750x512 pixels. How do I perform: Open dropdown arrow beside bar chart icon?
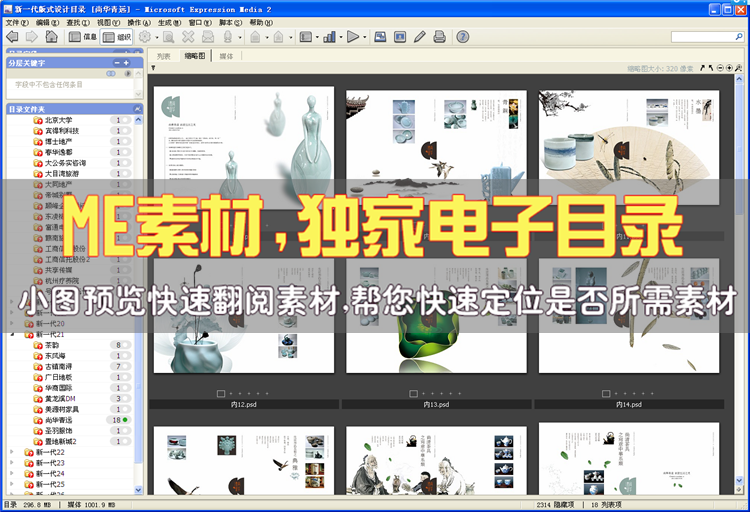(341, 37)
